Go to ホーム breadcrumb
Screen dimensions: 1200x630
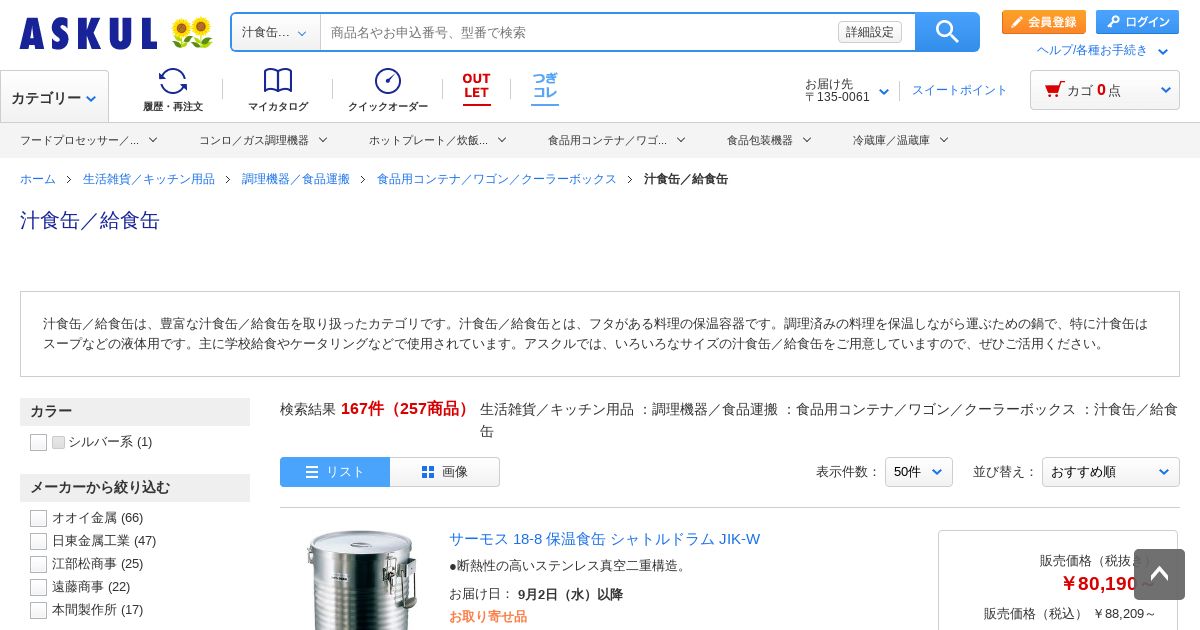tap(38, 179)
